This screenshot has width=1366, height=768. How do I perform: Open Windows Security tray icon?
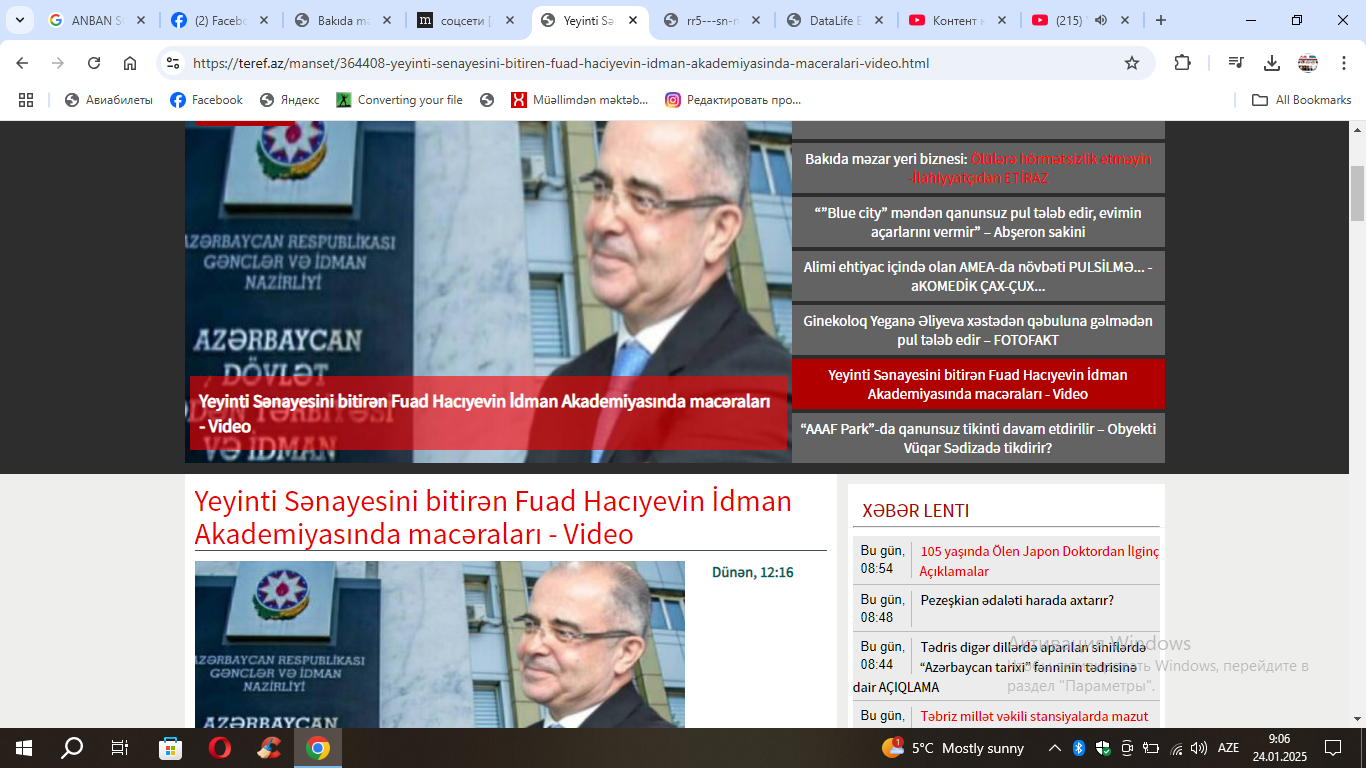coord(1103,748)
